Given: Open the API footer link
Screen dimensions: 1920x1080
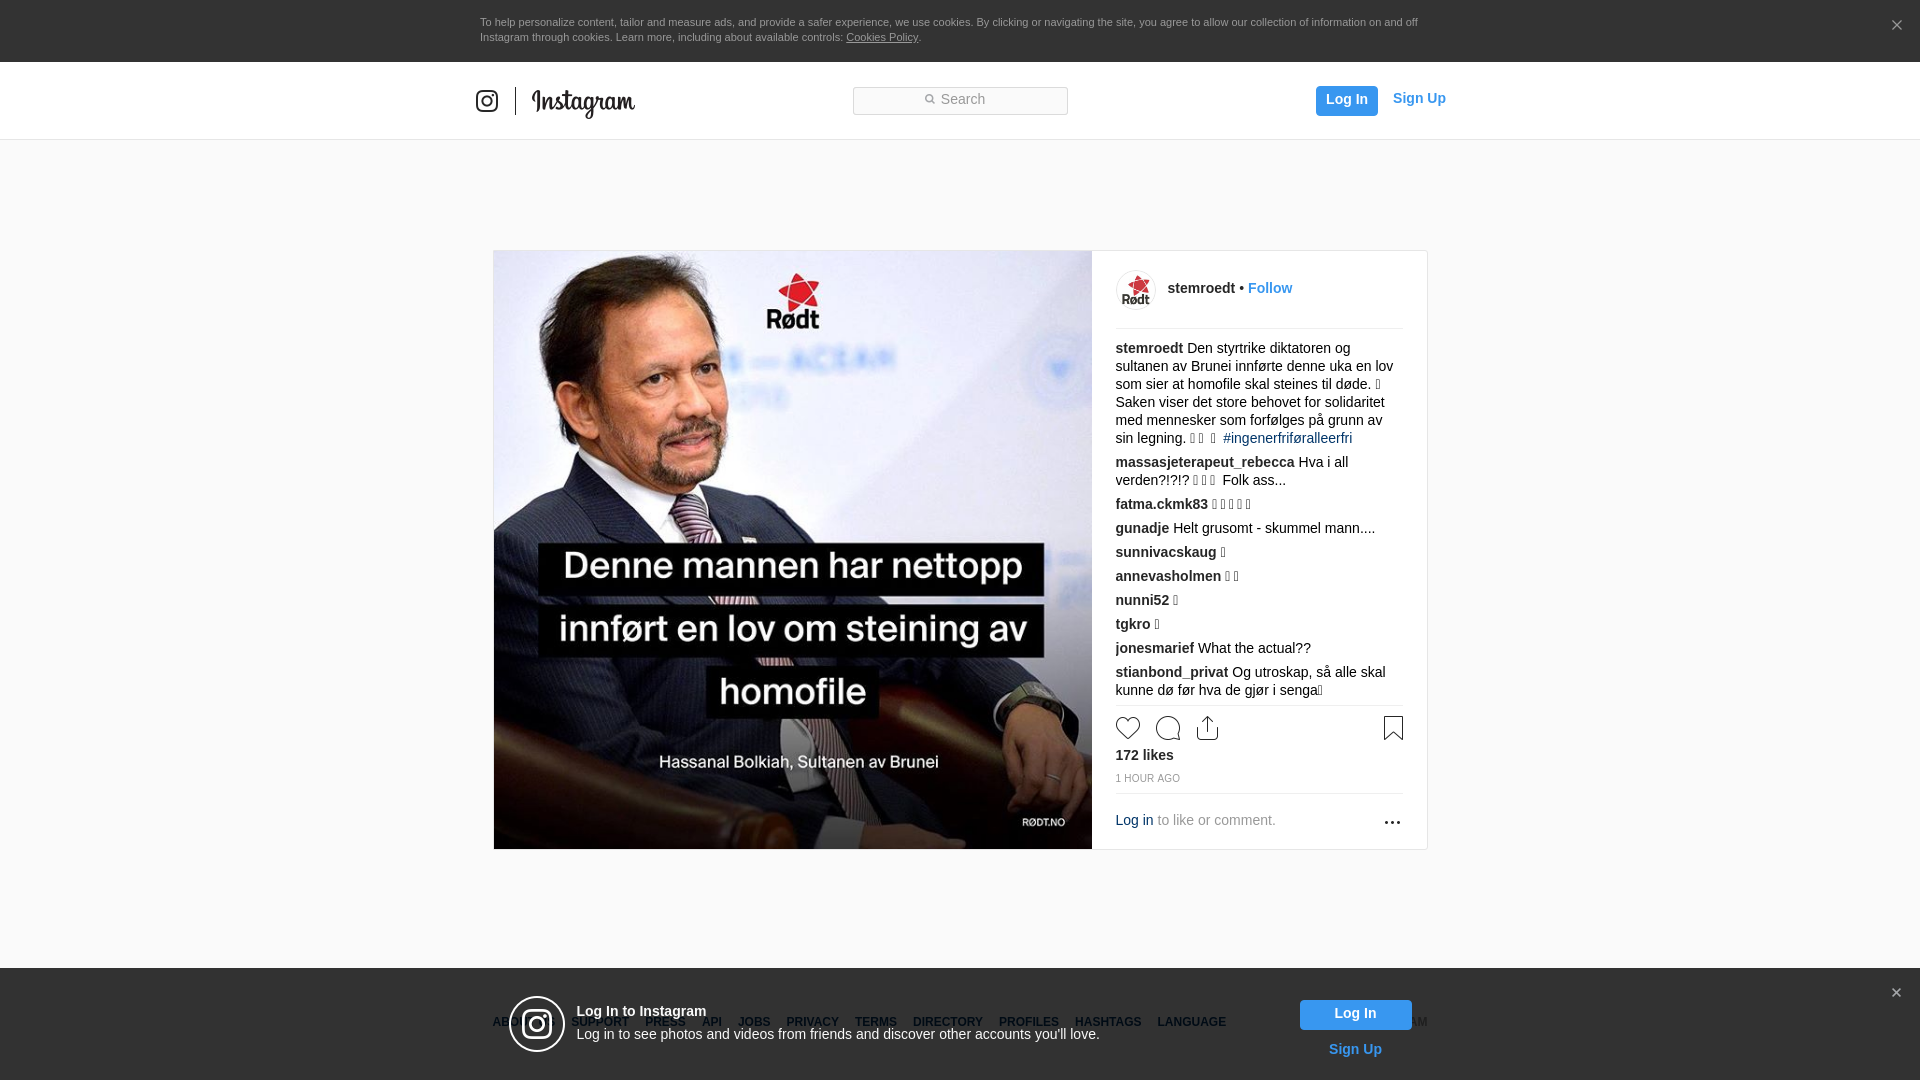Looking at the screenshot, I should pyautogui.click(x=712, y=1022).
